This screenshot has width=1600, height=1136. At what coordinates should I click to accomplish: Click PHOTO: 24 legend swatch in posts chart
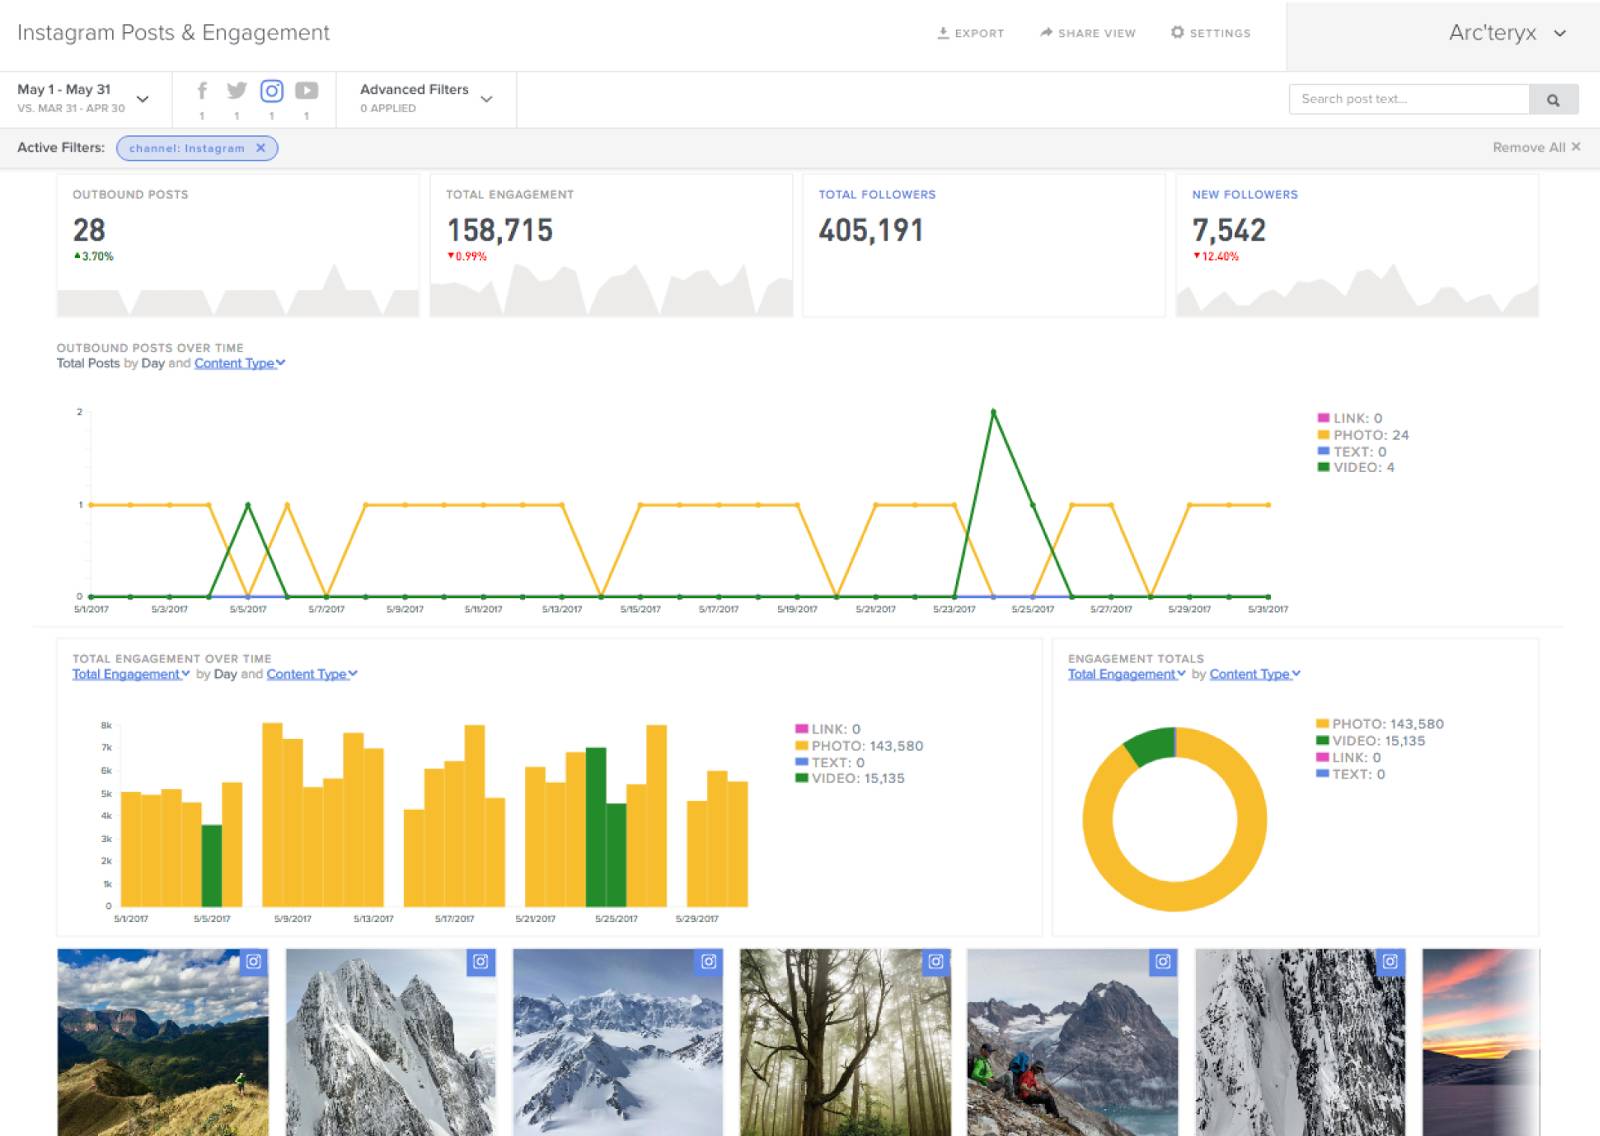(1324, 435)
